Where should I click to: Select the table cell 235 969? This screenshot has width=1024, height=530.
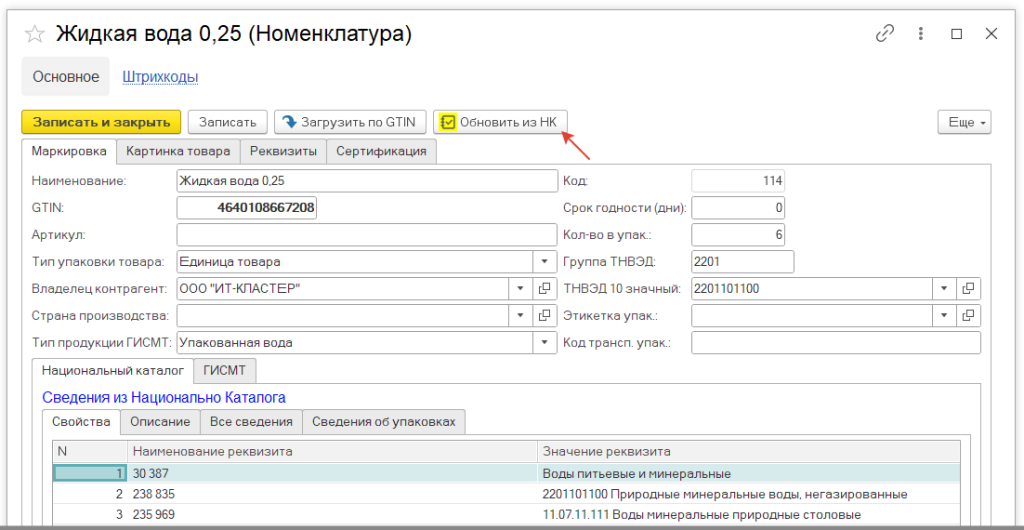click(332, 515)
